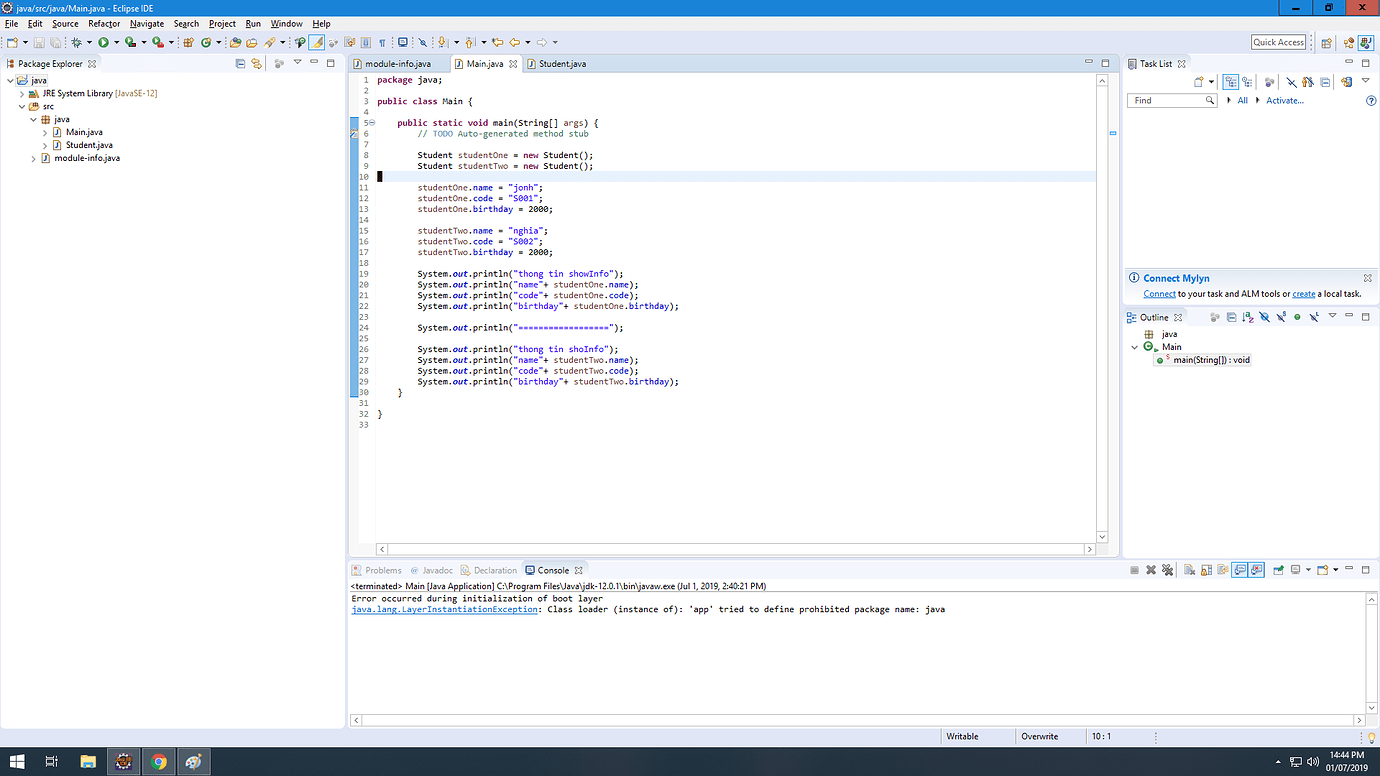Open the Debug tool in the toolbar
Image resolution: width=1380 pixels, height=776 pixels.
click(75, 41)
